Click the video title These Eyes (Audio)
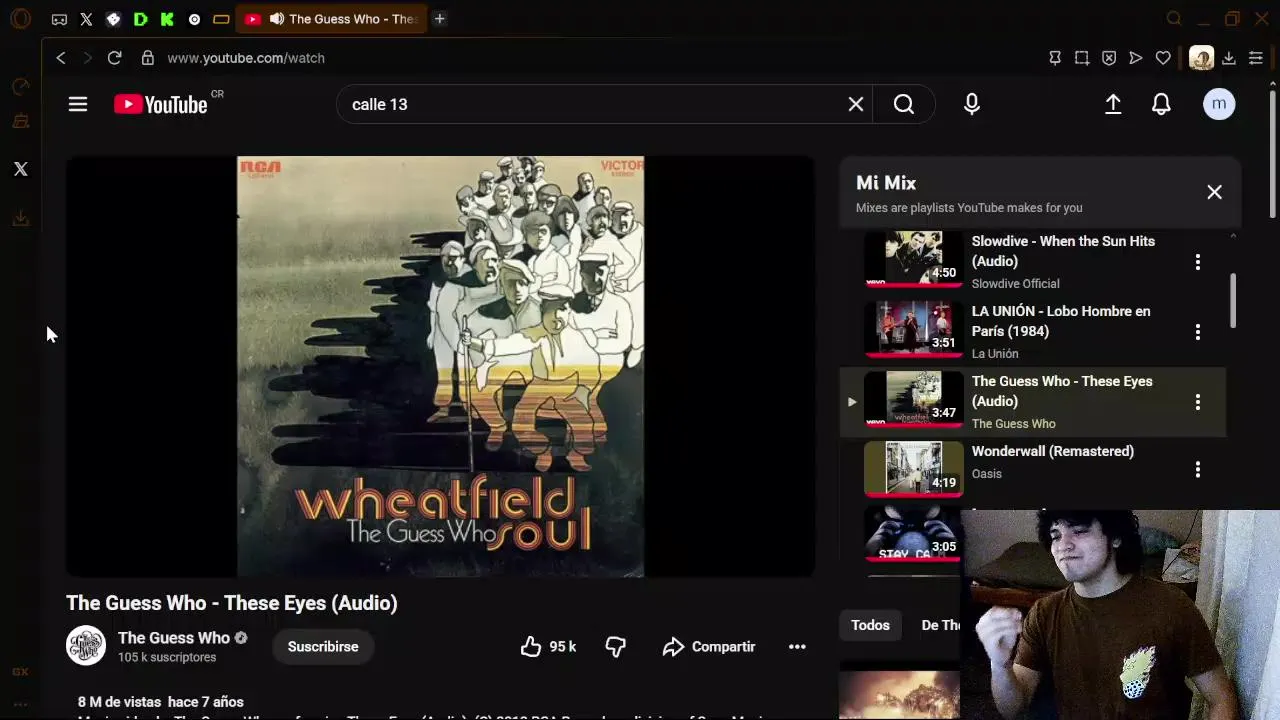The image size is (1280, 720). point(232,603)
